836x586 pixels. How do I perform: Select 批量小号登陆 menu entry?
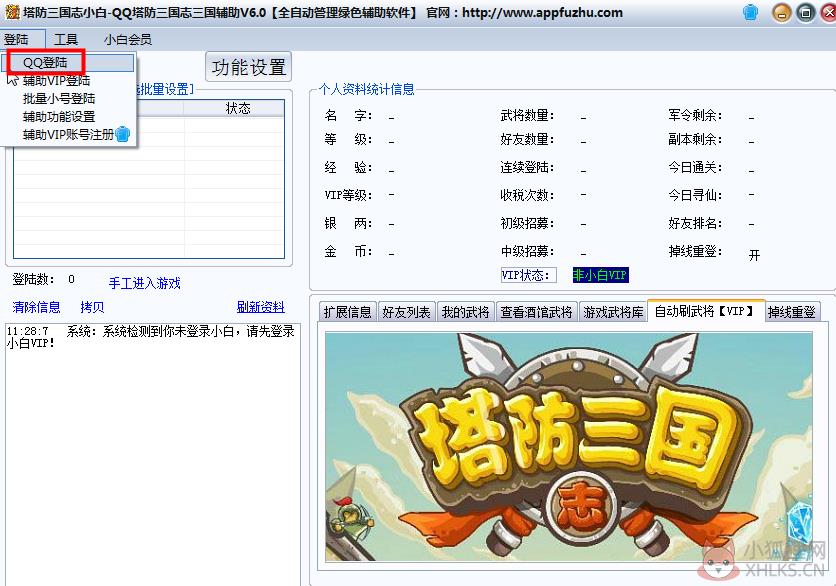pyautogui.click(x=59, y=99)
